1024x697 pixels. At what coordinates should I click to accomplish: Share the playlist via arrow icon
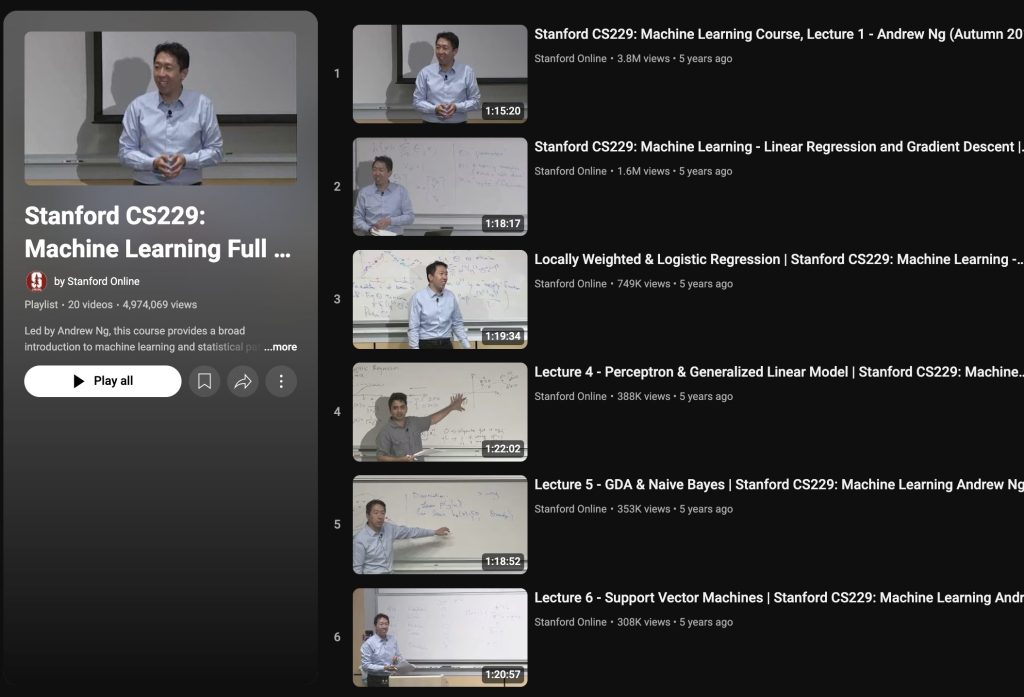[x=243, y=381]
